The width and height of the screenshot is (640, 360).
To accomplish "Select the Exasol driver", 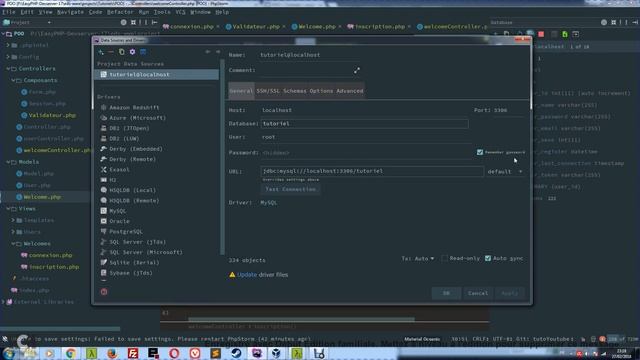I will (119, 169).
